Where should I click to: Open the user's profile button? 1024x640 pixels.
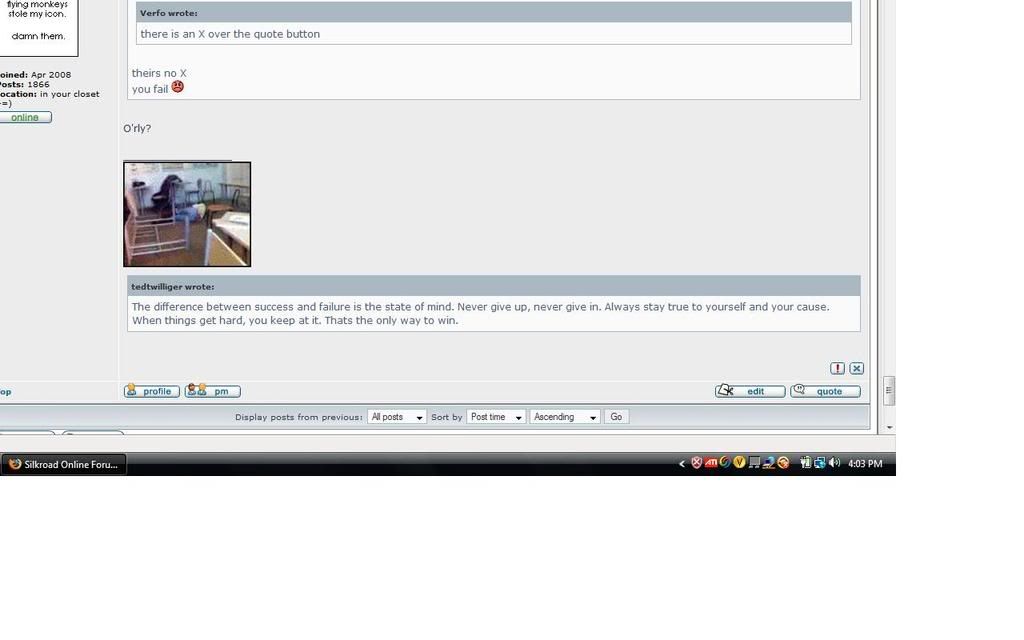[152, 391]
